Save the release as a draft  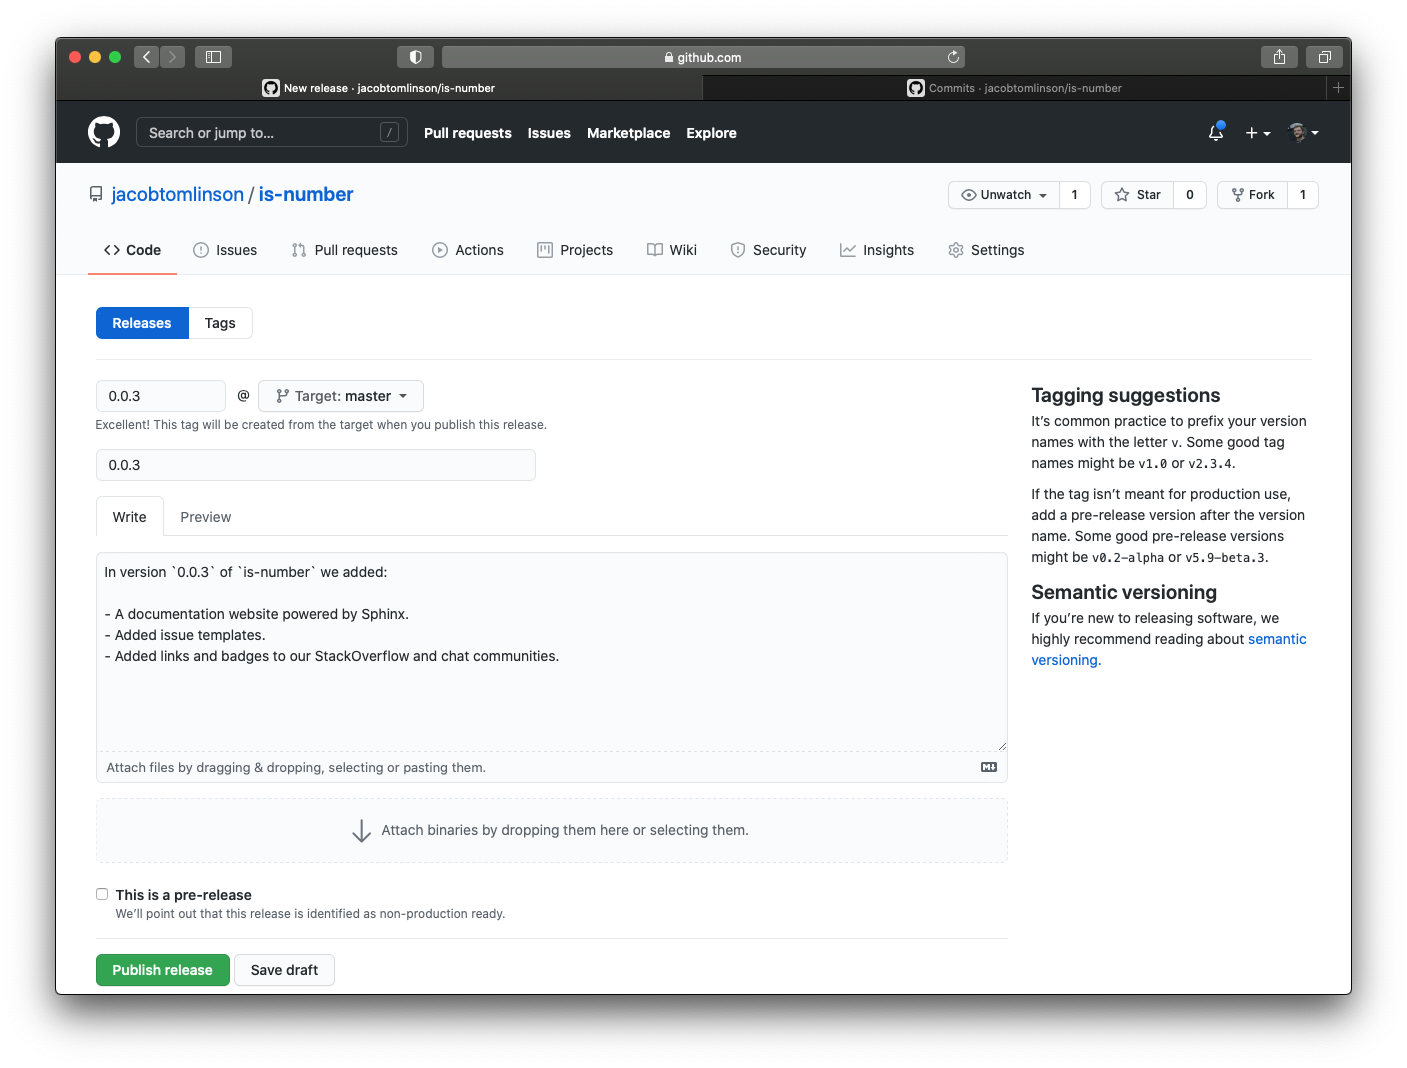pos(284,969)
